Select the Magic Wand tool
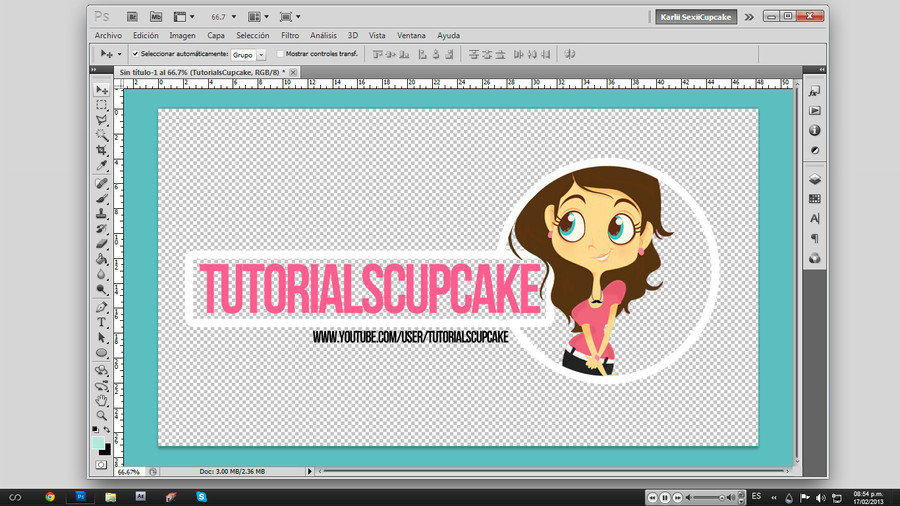The height and width of the screenshot is (506, 900). coord(102,135)
